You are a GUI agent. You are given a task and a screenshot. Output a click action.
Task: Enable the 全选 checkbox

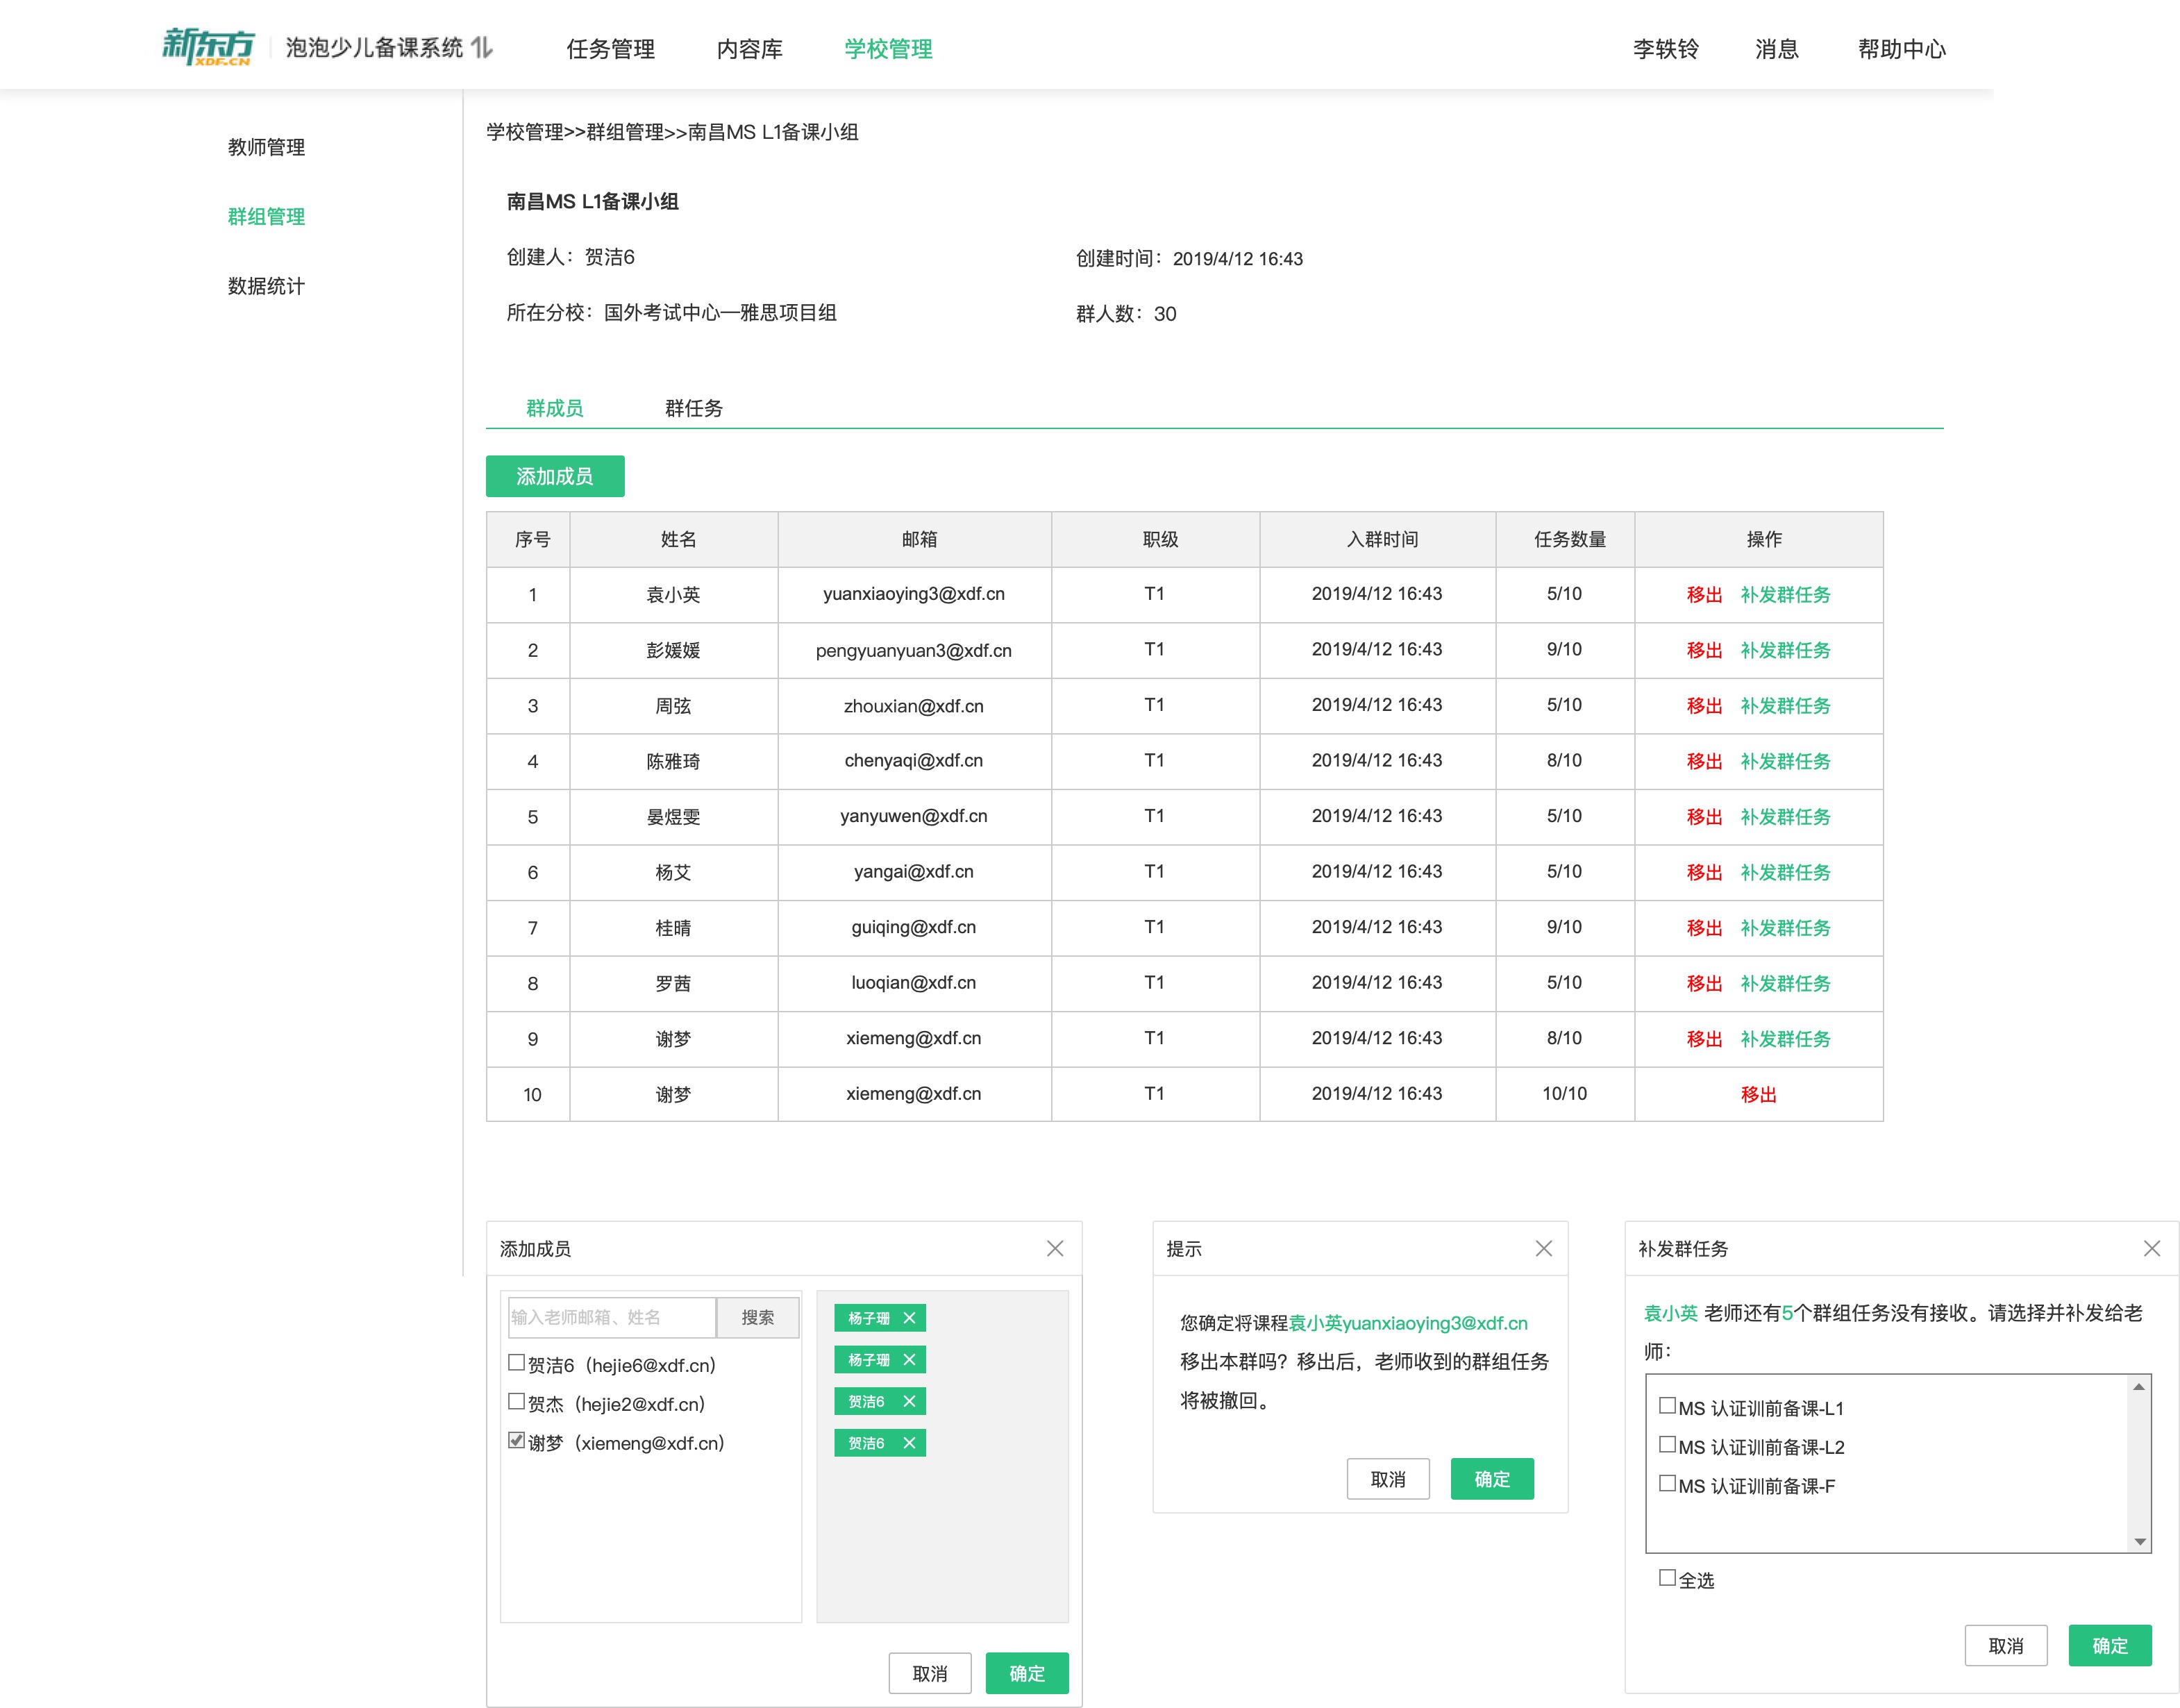tap(1667, 1577)
